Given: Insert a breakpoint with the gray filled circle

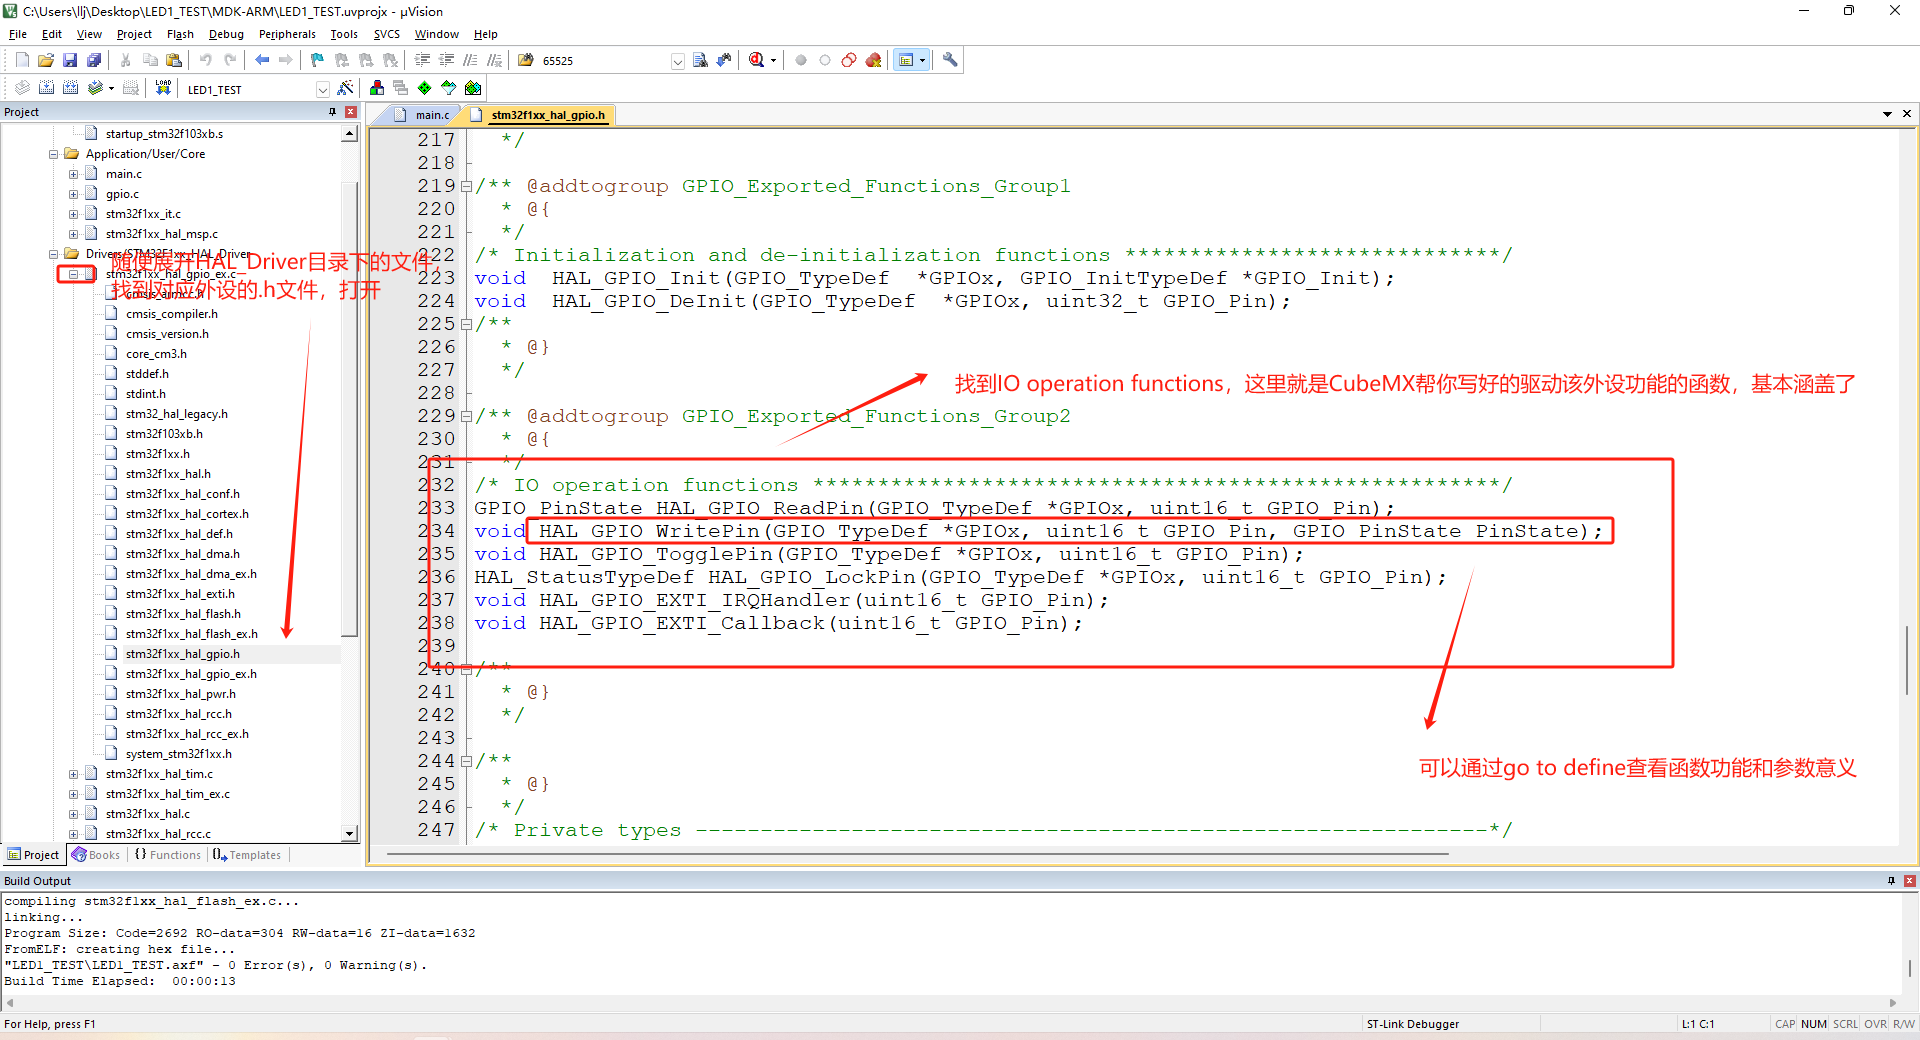Looking at the screenshot, I should (x=801, y=60).
